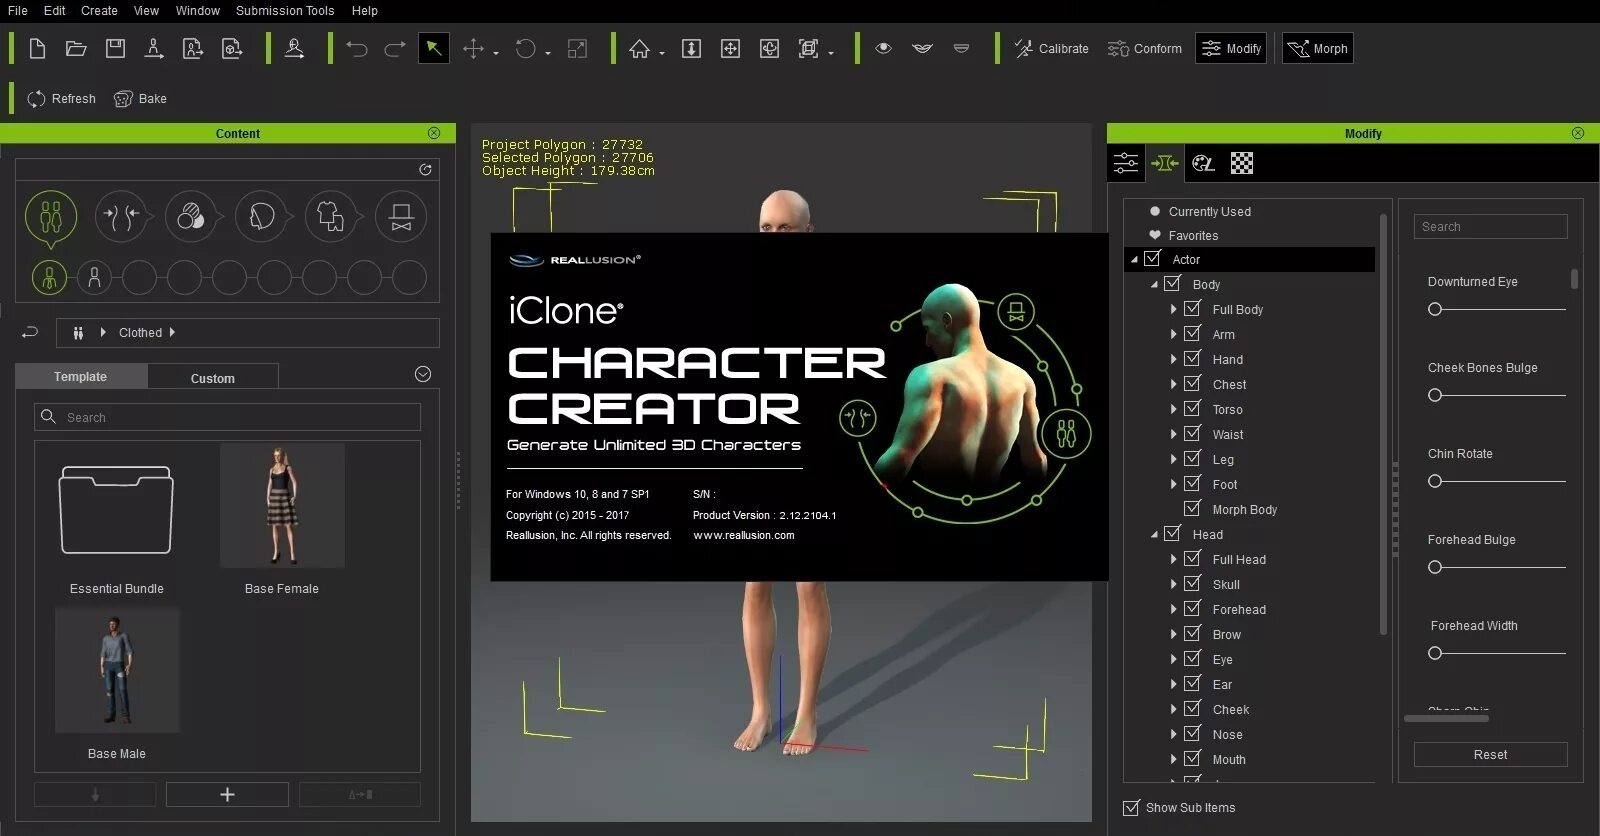Open the Clothed path dropdown arrow
The height and width of the screenshot is (836, 1600).
172,332
